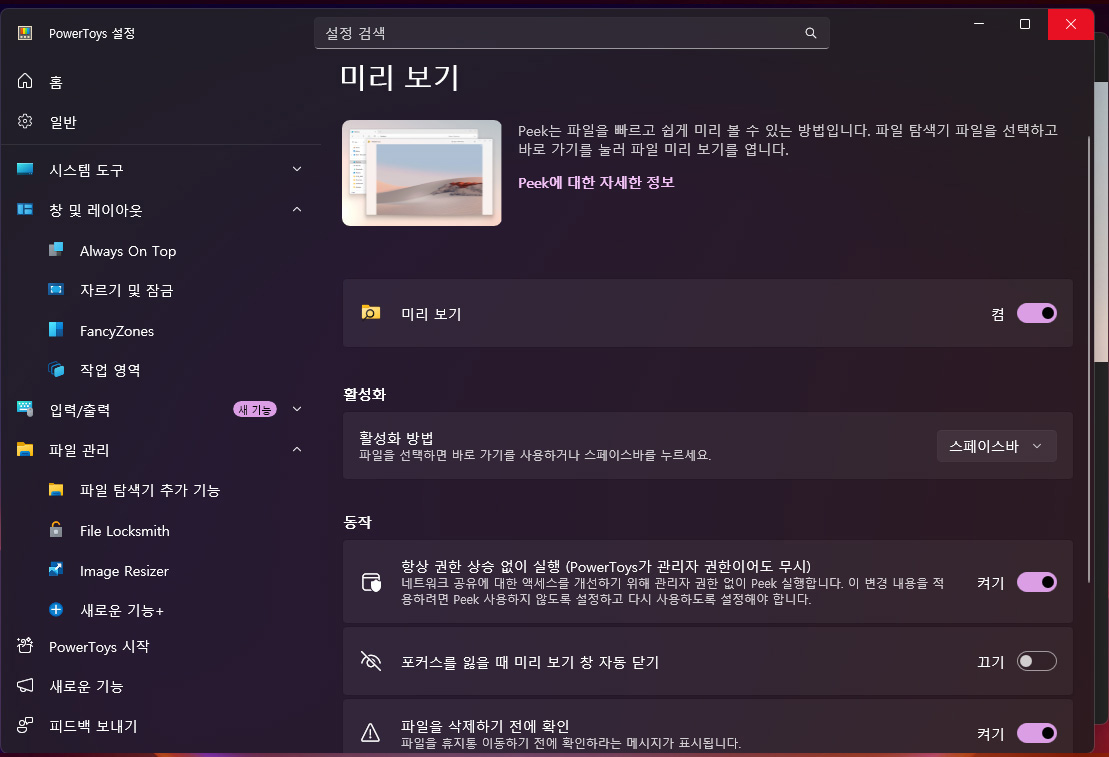This screenshot has height=757, width=1109.
Task: Click the Give Feedback icon
Action: point(25,725)
